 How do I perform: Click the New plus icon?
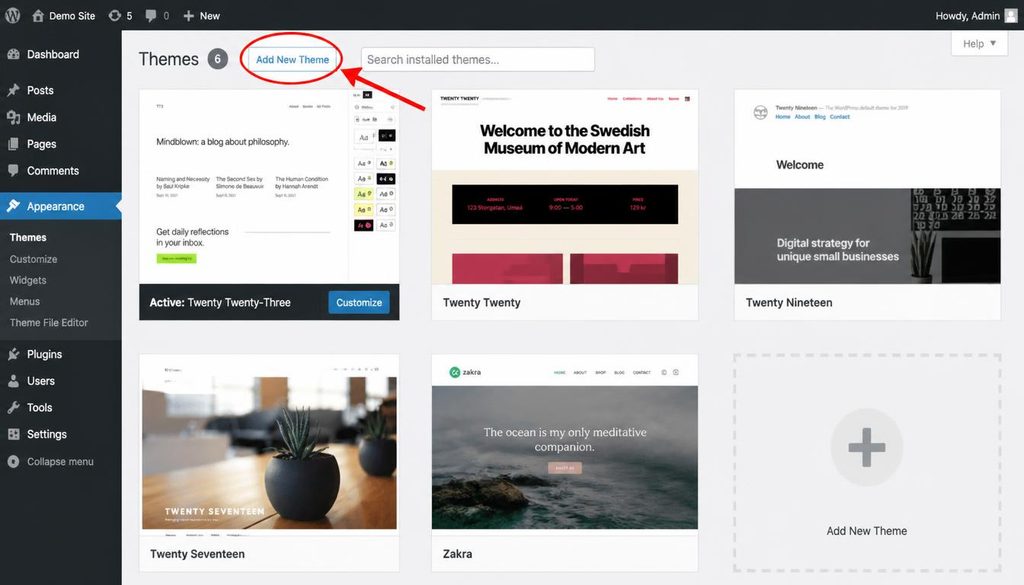(189, 16)
